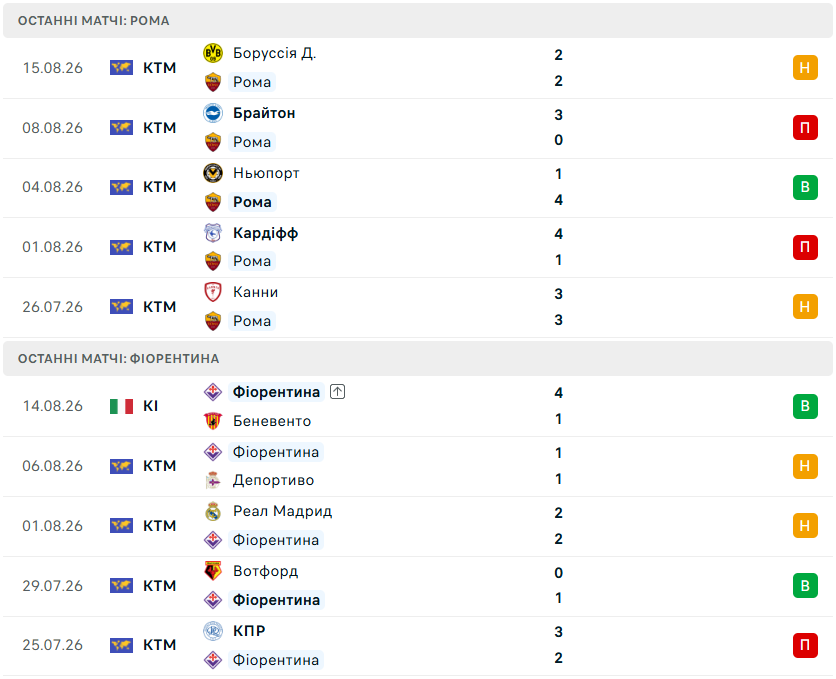Click the Cardiff club crest
This screenshot has width=836, height=679.
(x=213, y=233)
